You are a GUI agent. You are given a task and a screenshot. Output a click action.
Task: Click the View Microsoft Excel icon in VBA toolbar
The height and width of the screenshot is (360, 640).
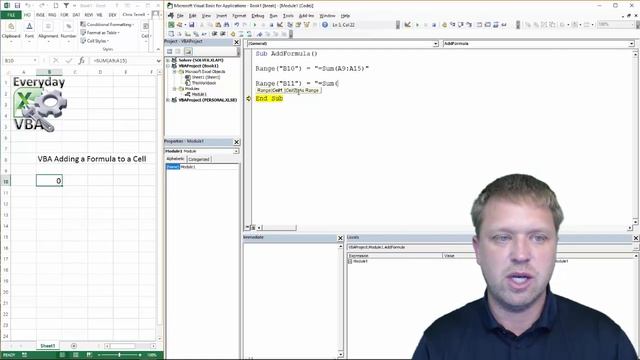(171, 25)
